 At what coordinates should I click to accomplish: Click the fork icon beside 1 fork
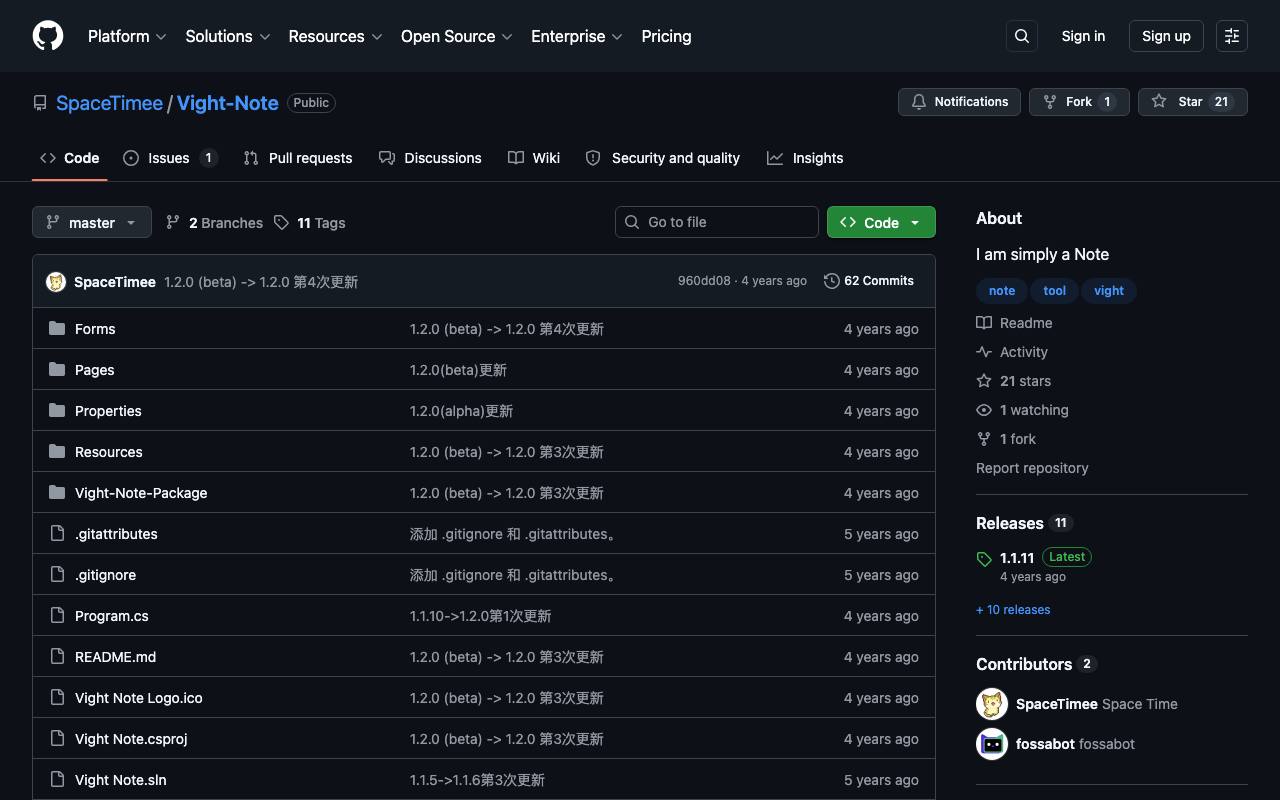(x=984, y=439)
